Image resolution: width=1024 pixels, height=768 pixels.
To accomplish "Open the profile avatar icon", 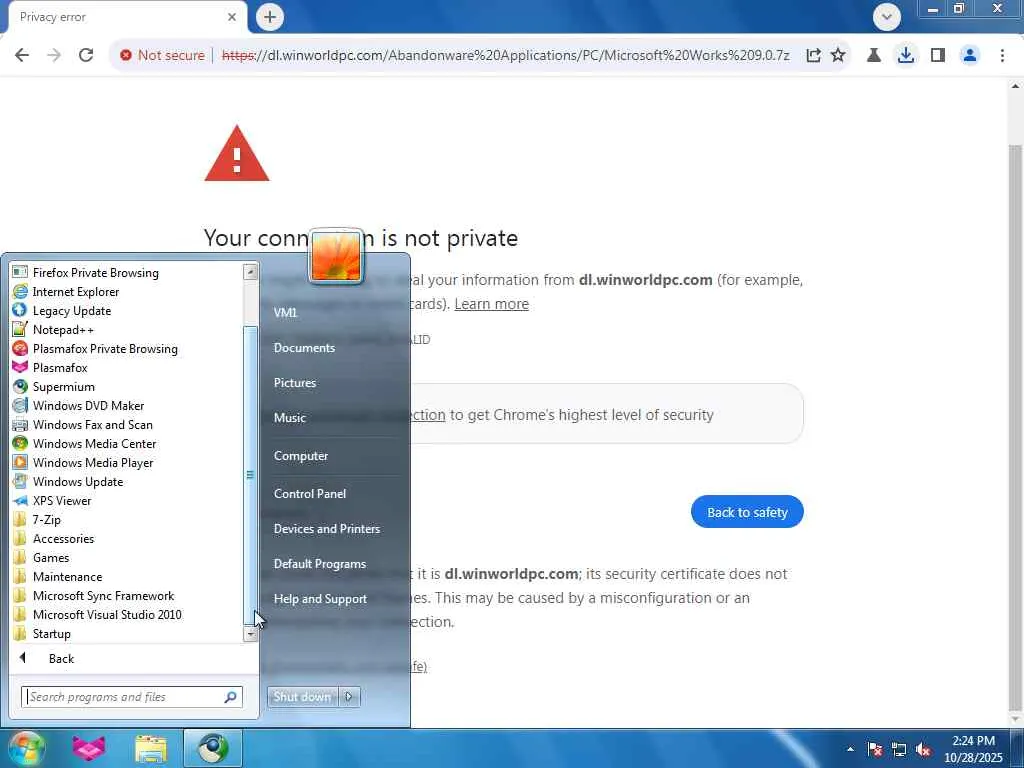I will coord(970,56).
